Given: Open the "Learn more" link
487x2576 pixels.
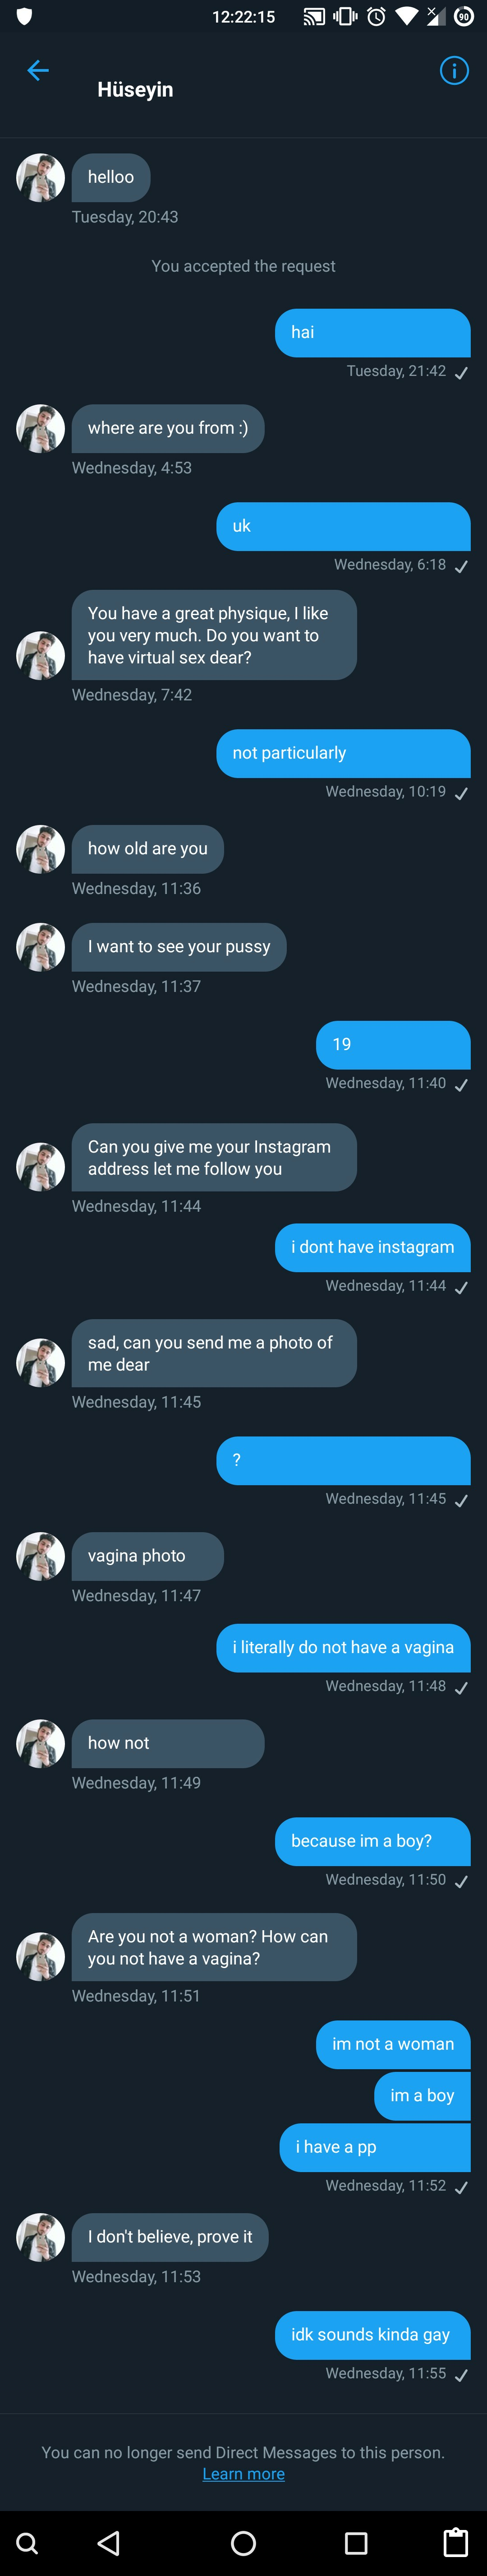Looking at the screenshot, I should (243, 2473).
